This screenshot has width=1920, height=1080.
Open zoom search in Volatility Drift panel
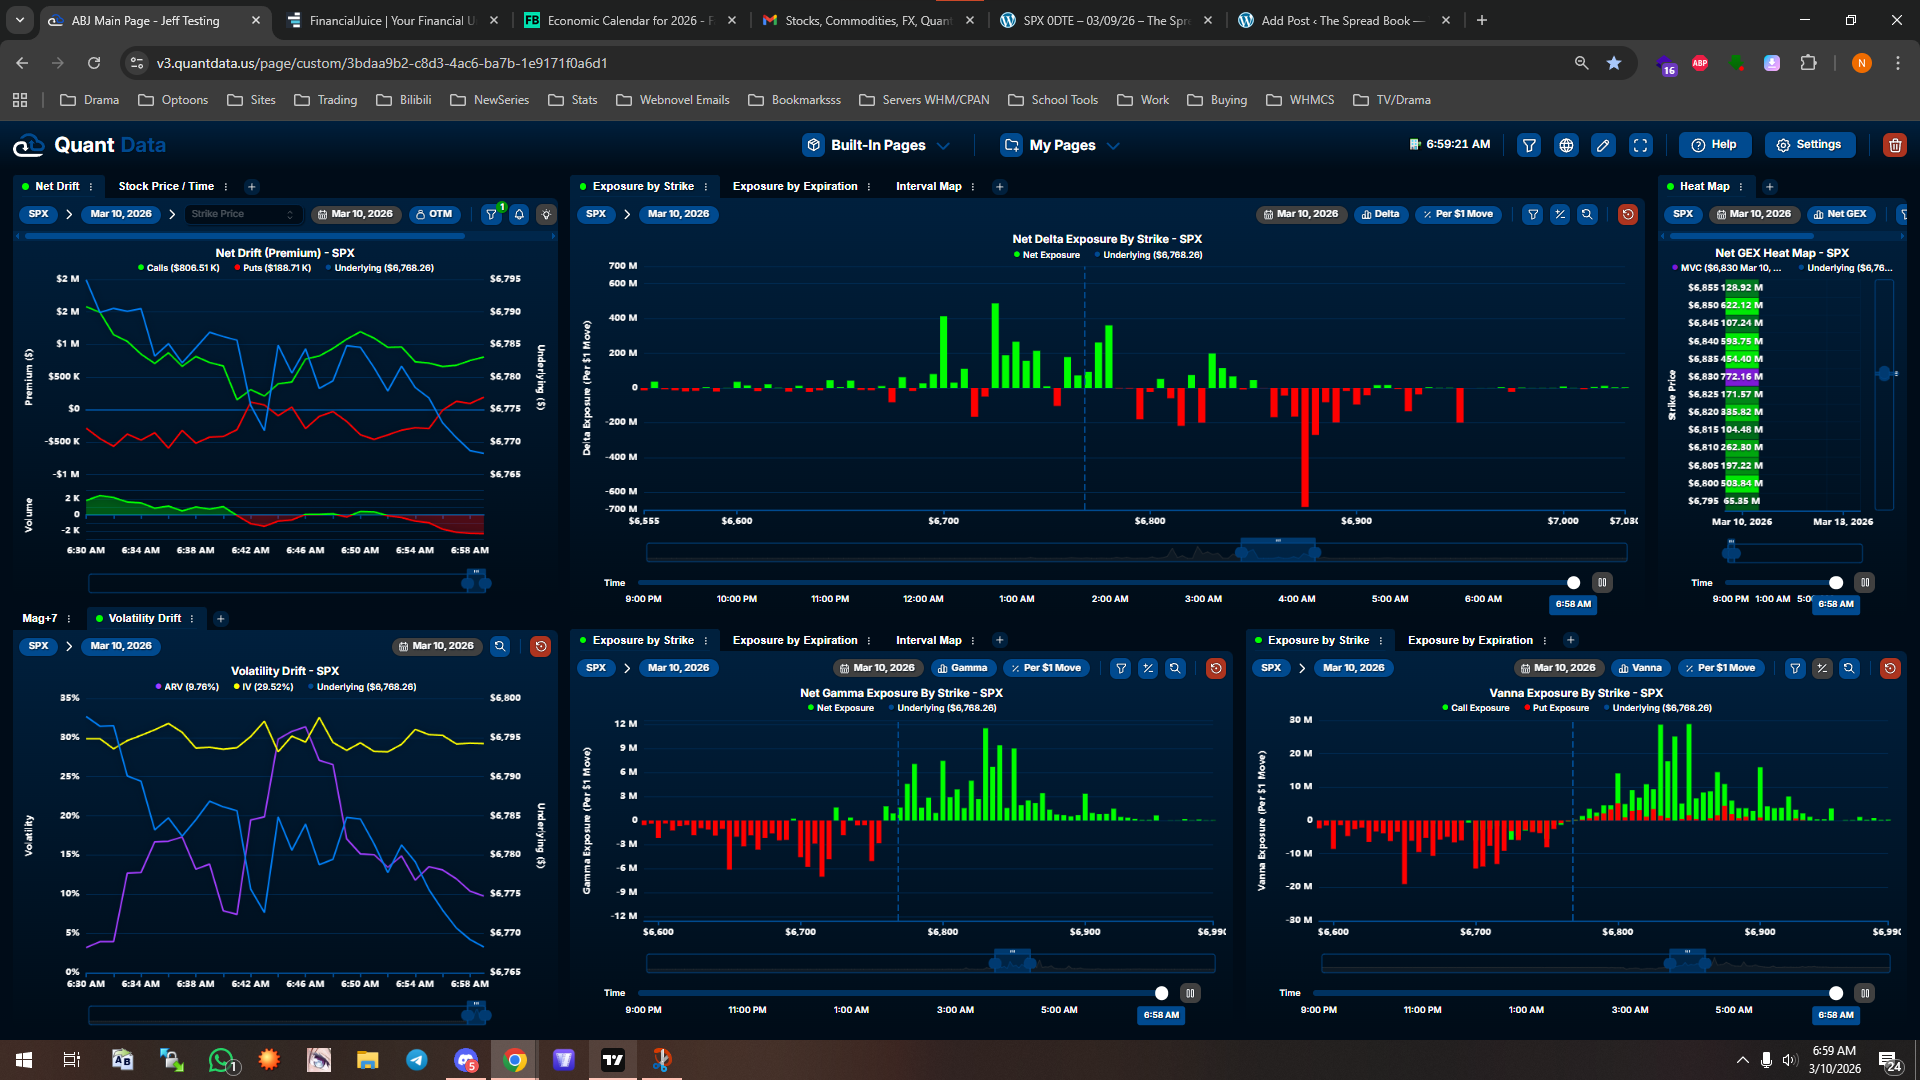(x=500, y=646)
